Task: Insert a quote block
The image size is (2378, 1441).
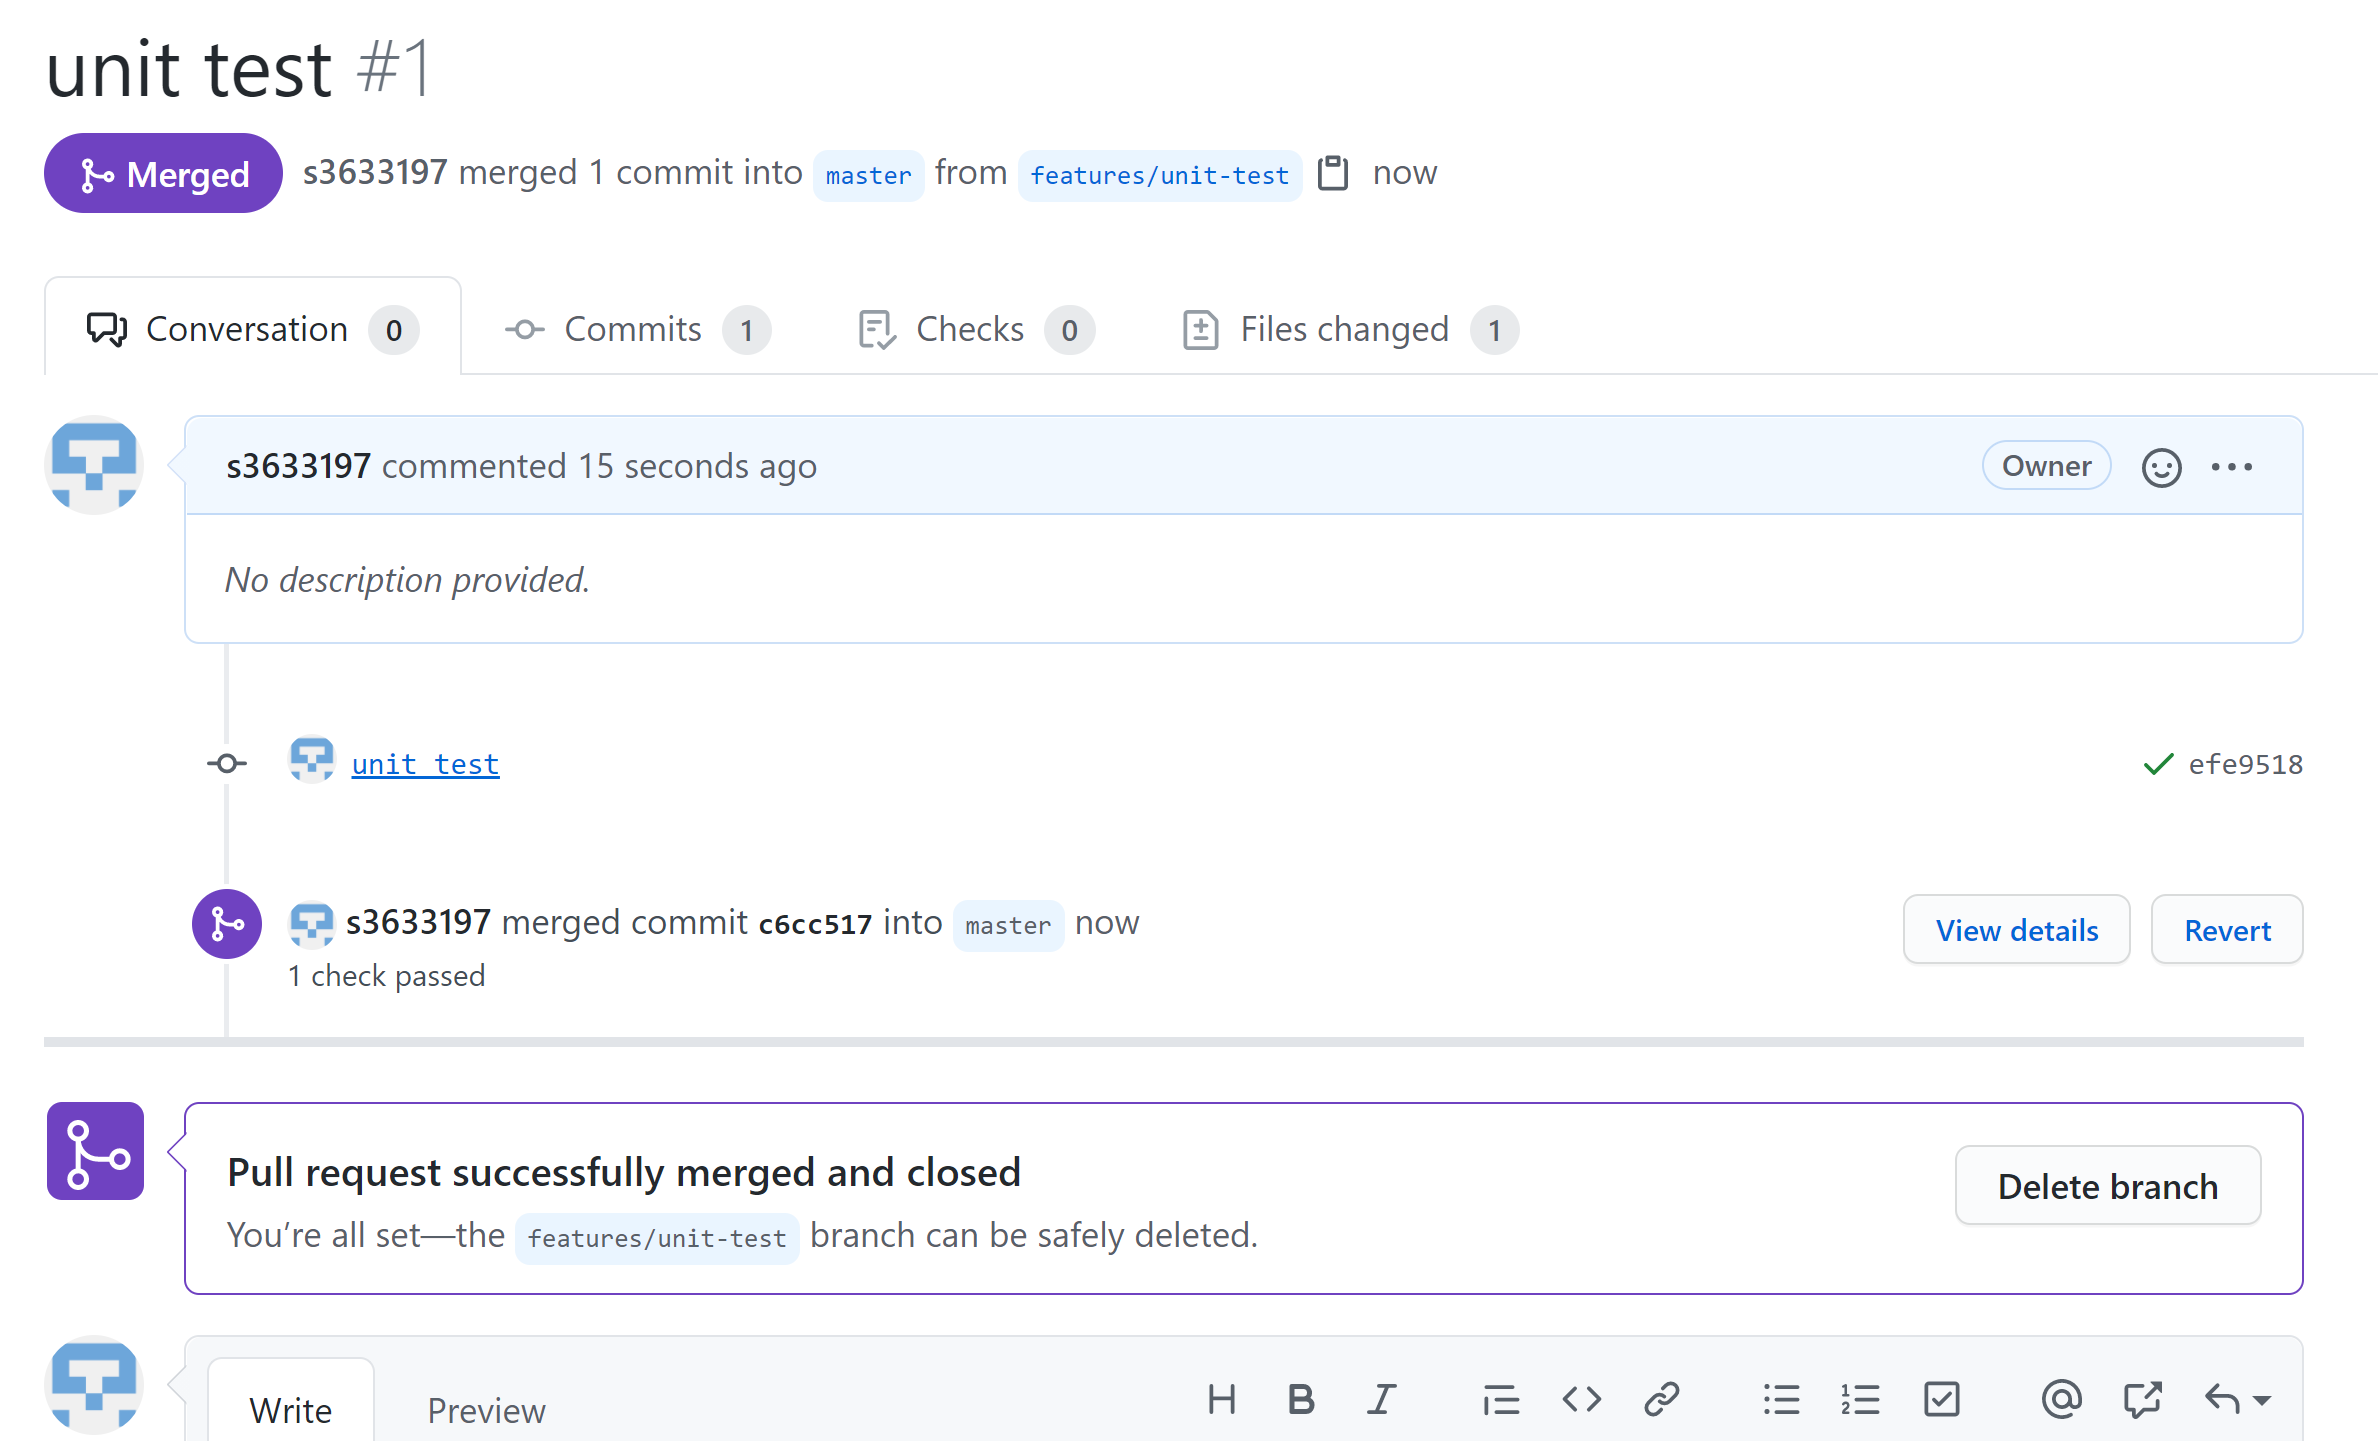Action: pyautogui.click(x=1501, y=1399)
